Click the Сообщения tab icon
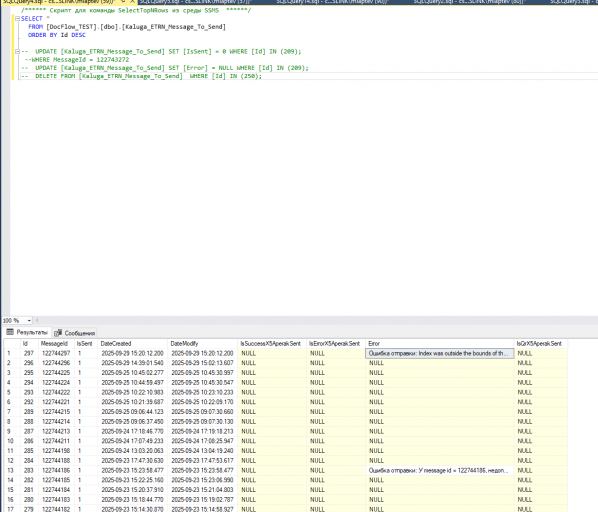598x512 pixels. tap(58, 333)
